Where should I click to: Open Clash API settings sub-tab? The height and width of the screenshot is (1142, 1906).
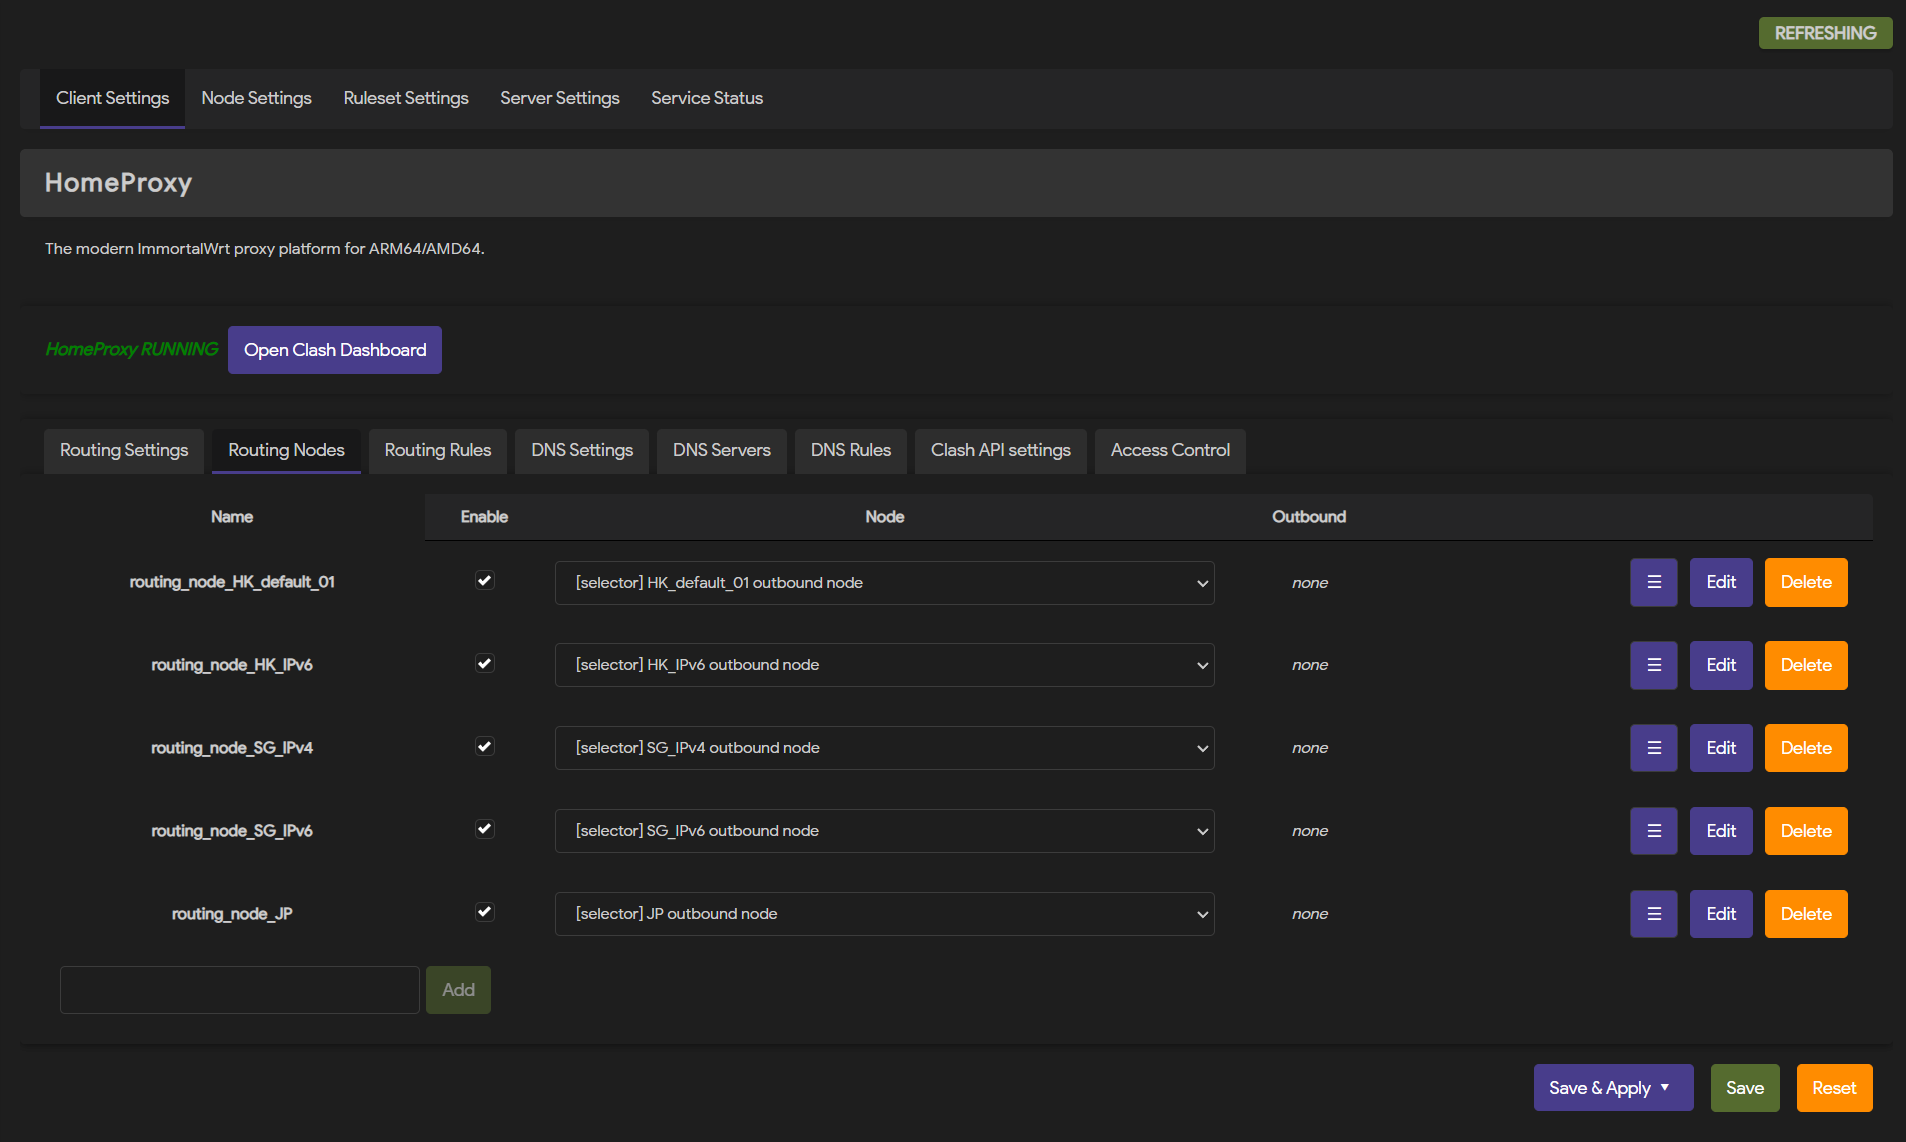pos(1001,450)
